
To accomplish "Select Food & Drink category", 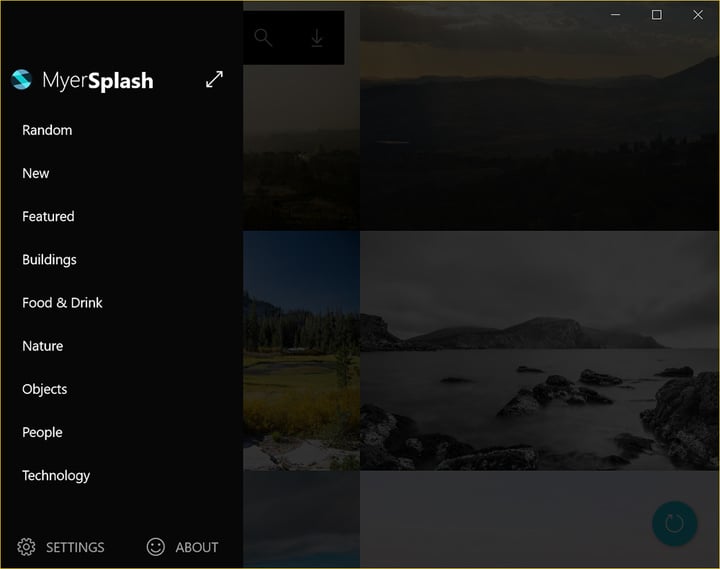I will [x=62, y=303].
